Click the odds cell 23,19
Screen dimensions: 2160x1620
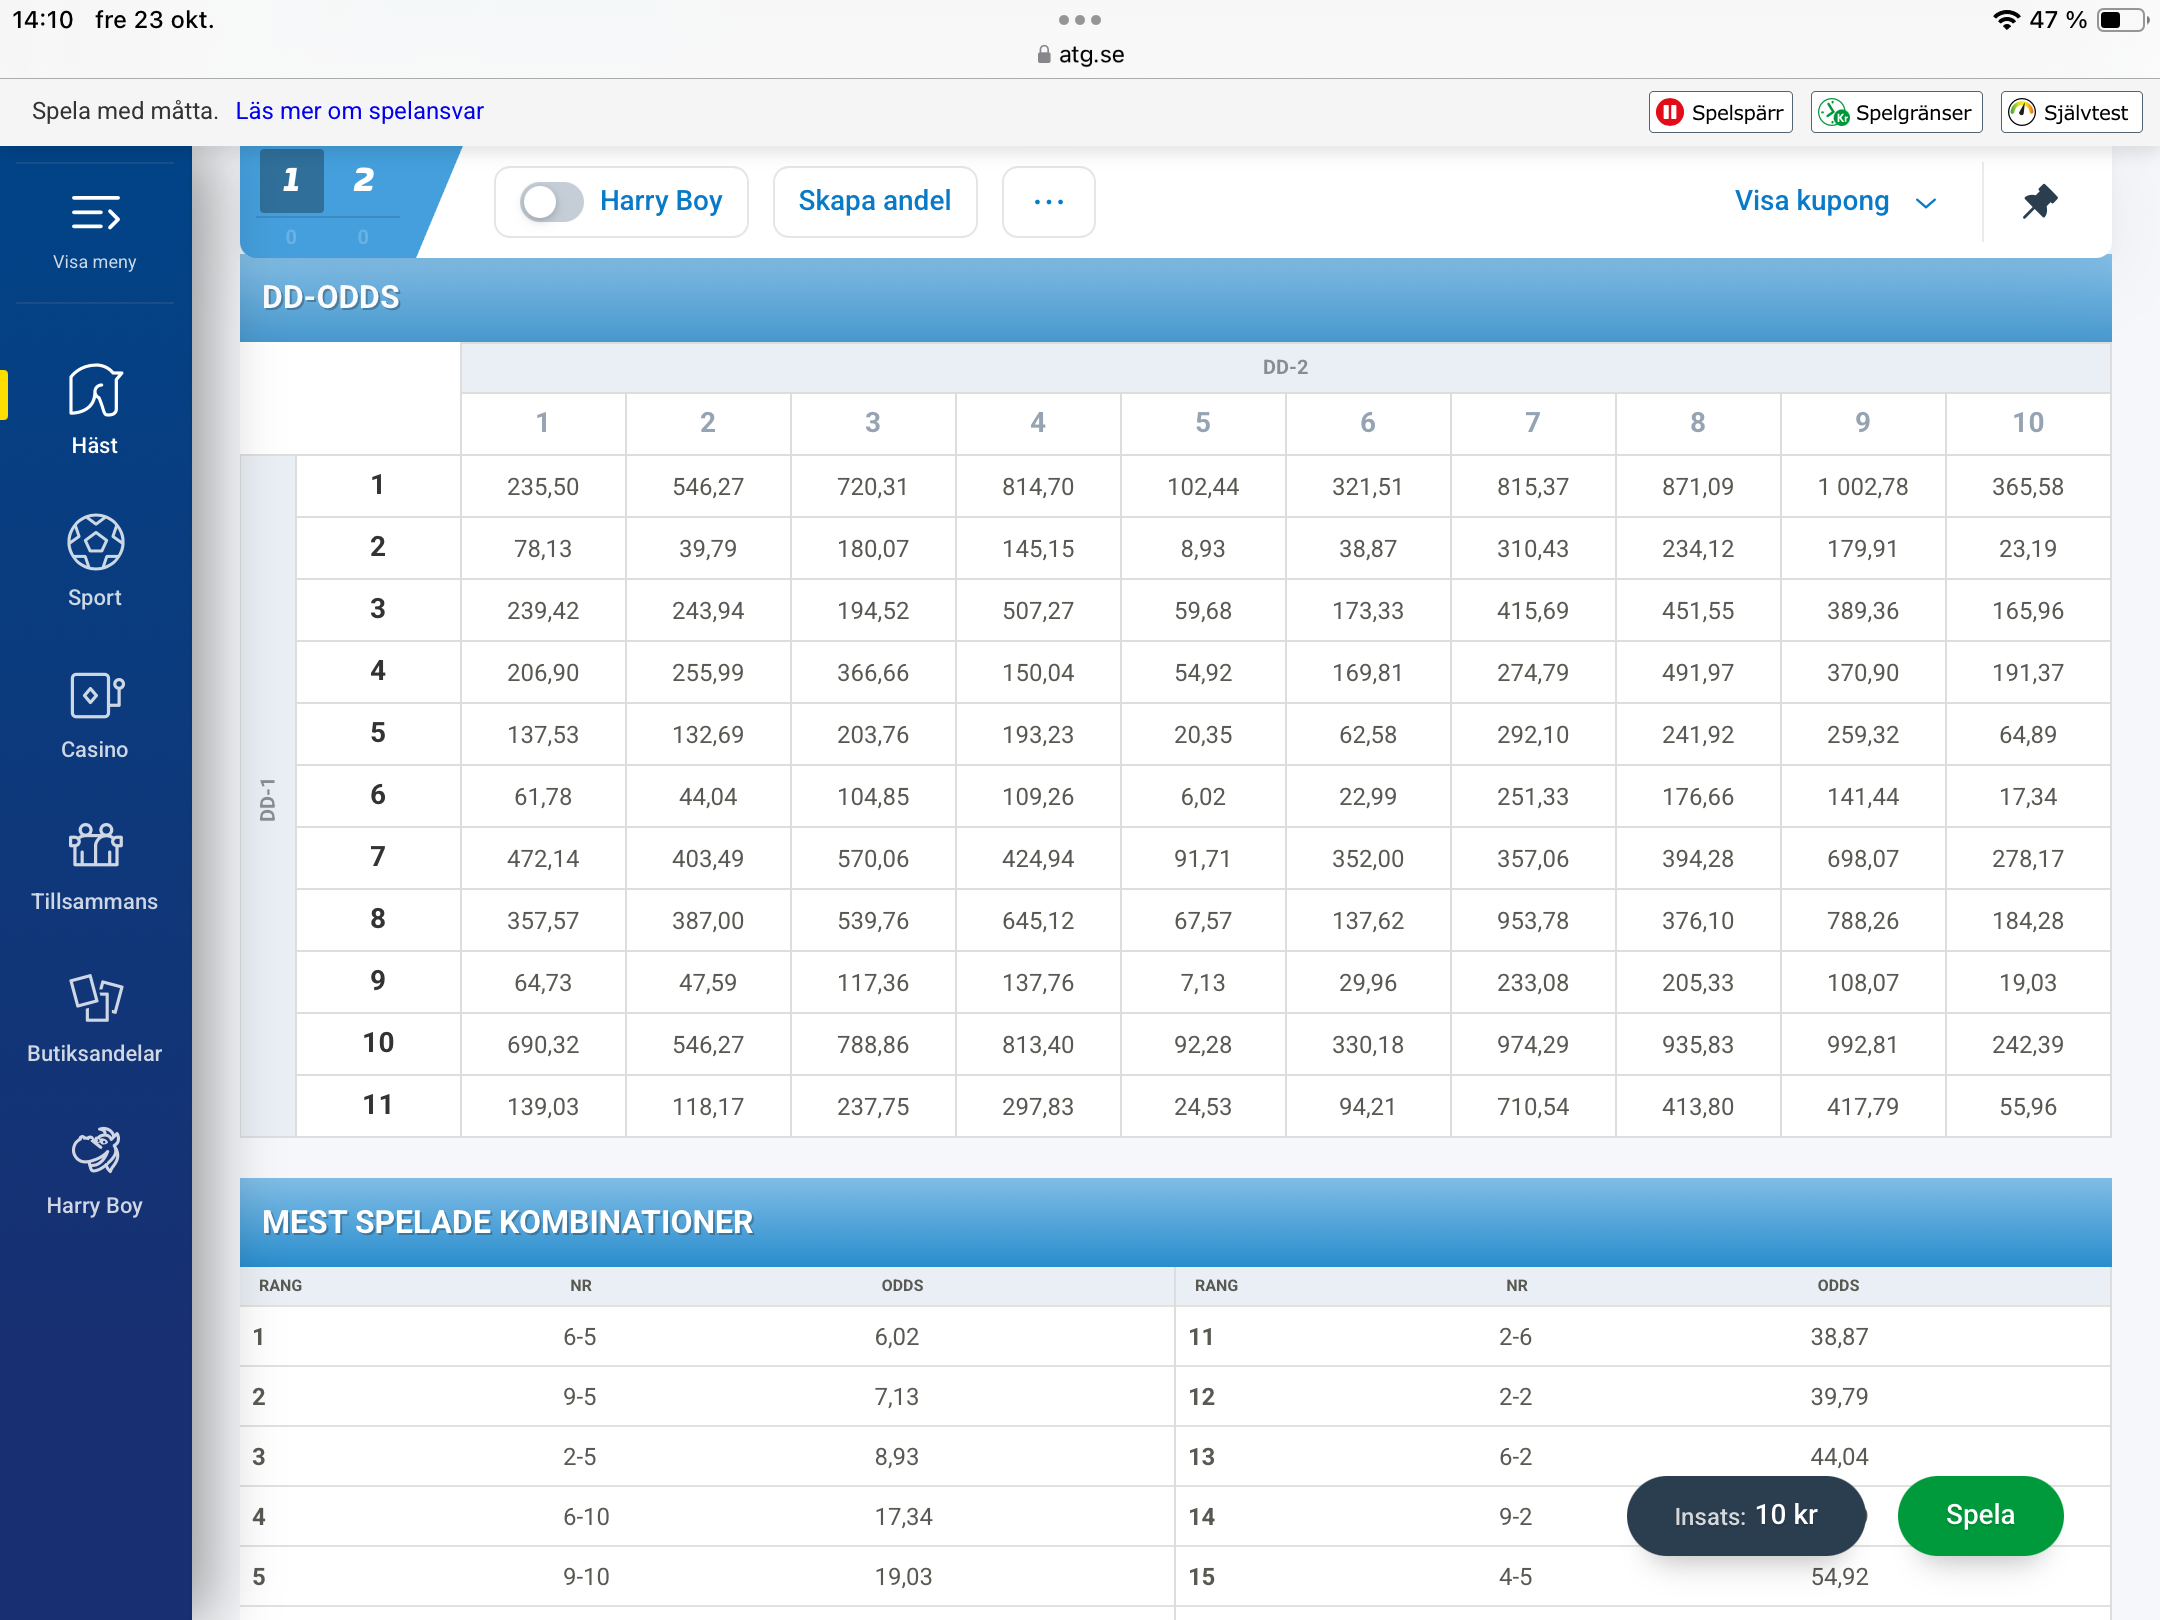point(2028,549)
